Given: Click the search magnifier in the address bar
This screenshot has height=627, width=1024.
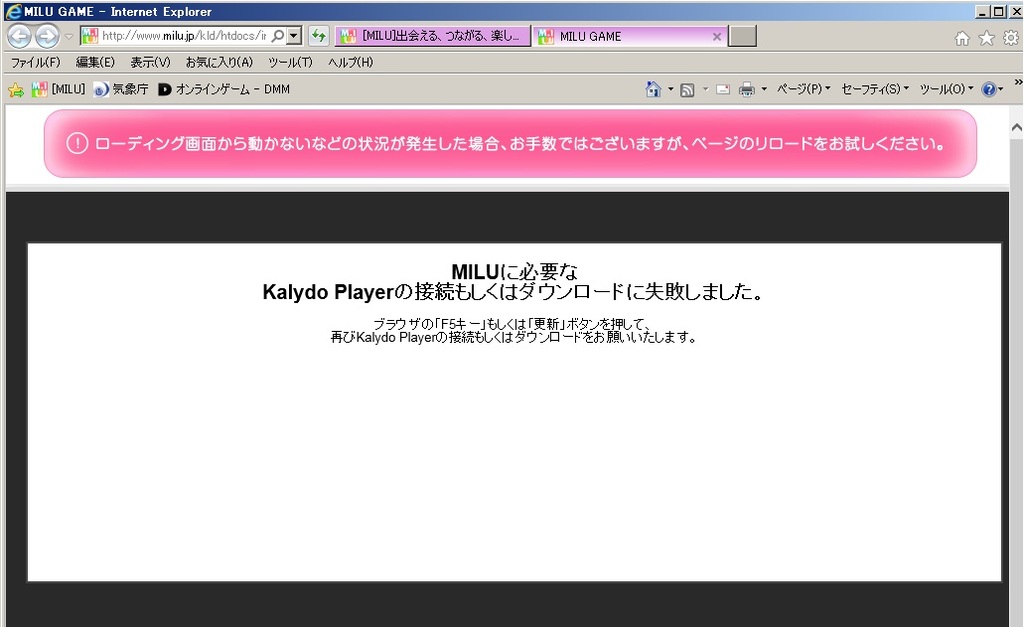Looking at the screenshot, I should point(277,36).
